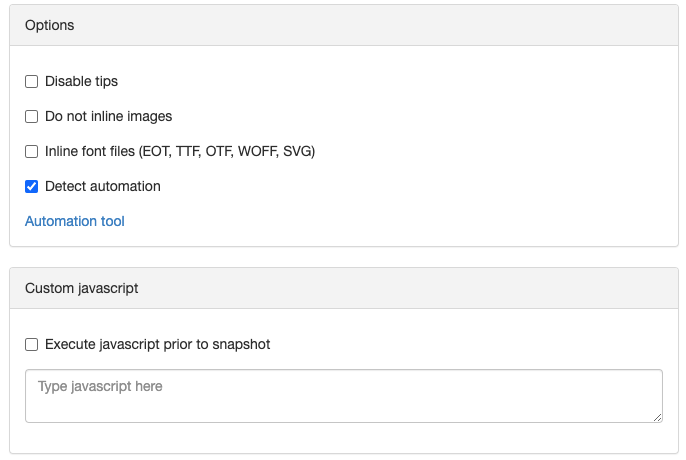Click the 'Disable tips' label text
The image size is (686, 460).
pyautogui.click(x=81, y=81)
